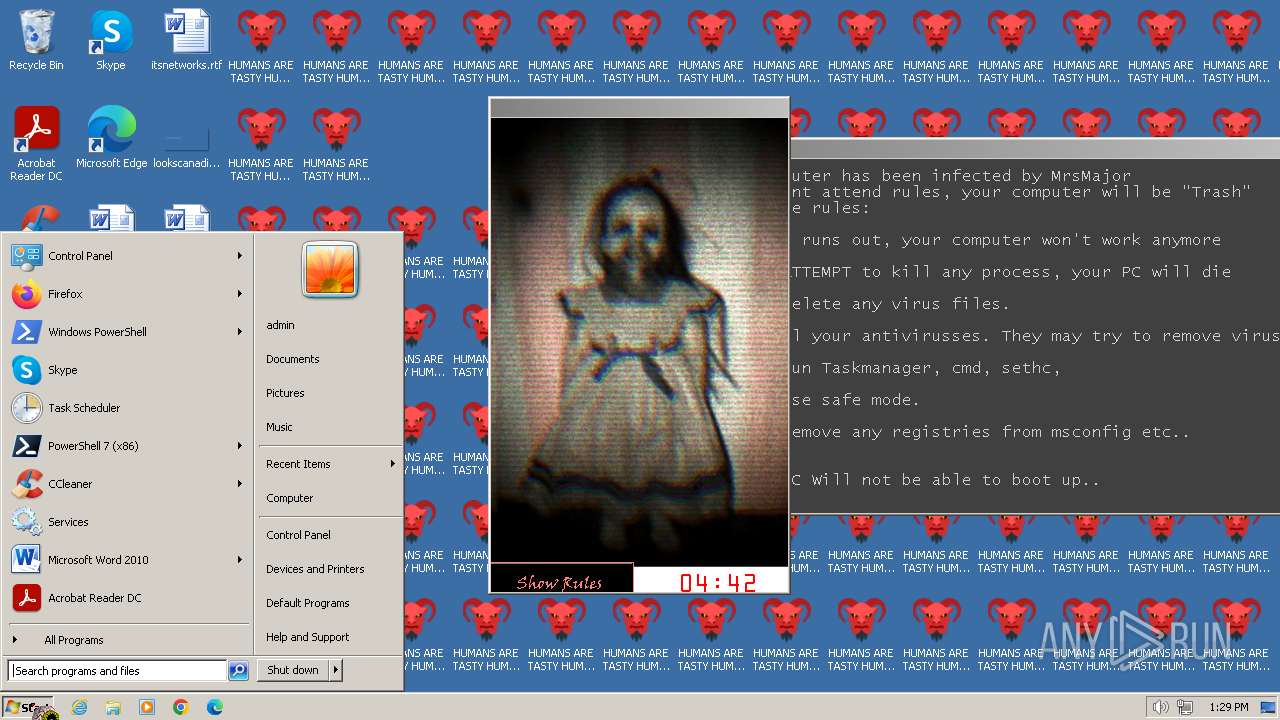Open Microsoft Edge desktop shortcut
This screenshot has width=1280, height=720.
pyautogui.click(x=111, y=138)
